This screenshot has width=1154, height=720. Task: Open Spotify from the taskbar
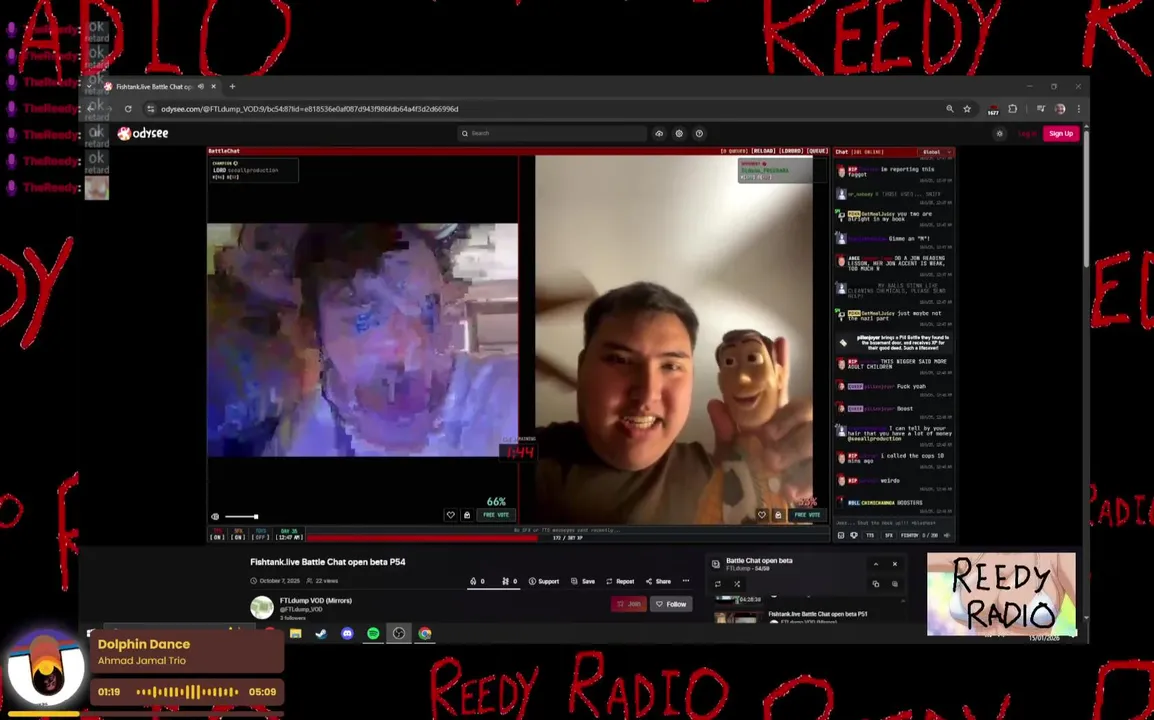(x=373, y=633)
